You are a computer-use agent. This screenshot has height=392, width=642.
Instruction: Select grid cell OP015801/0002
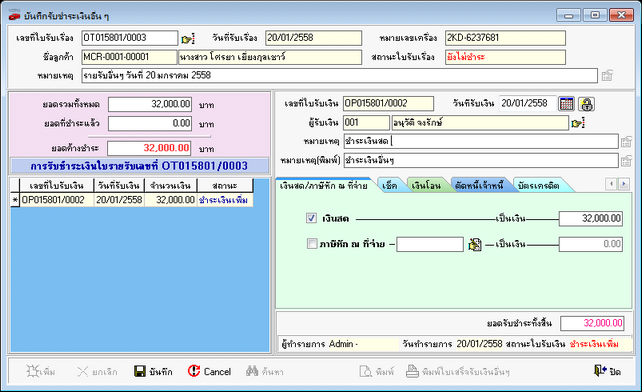pos(57,200)
